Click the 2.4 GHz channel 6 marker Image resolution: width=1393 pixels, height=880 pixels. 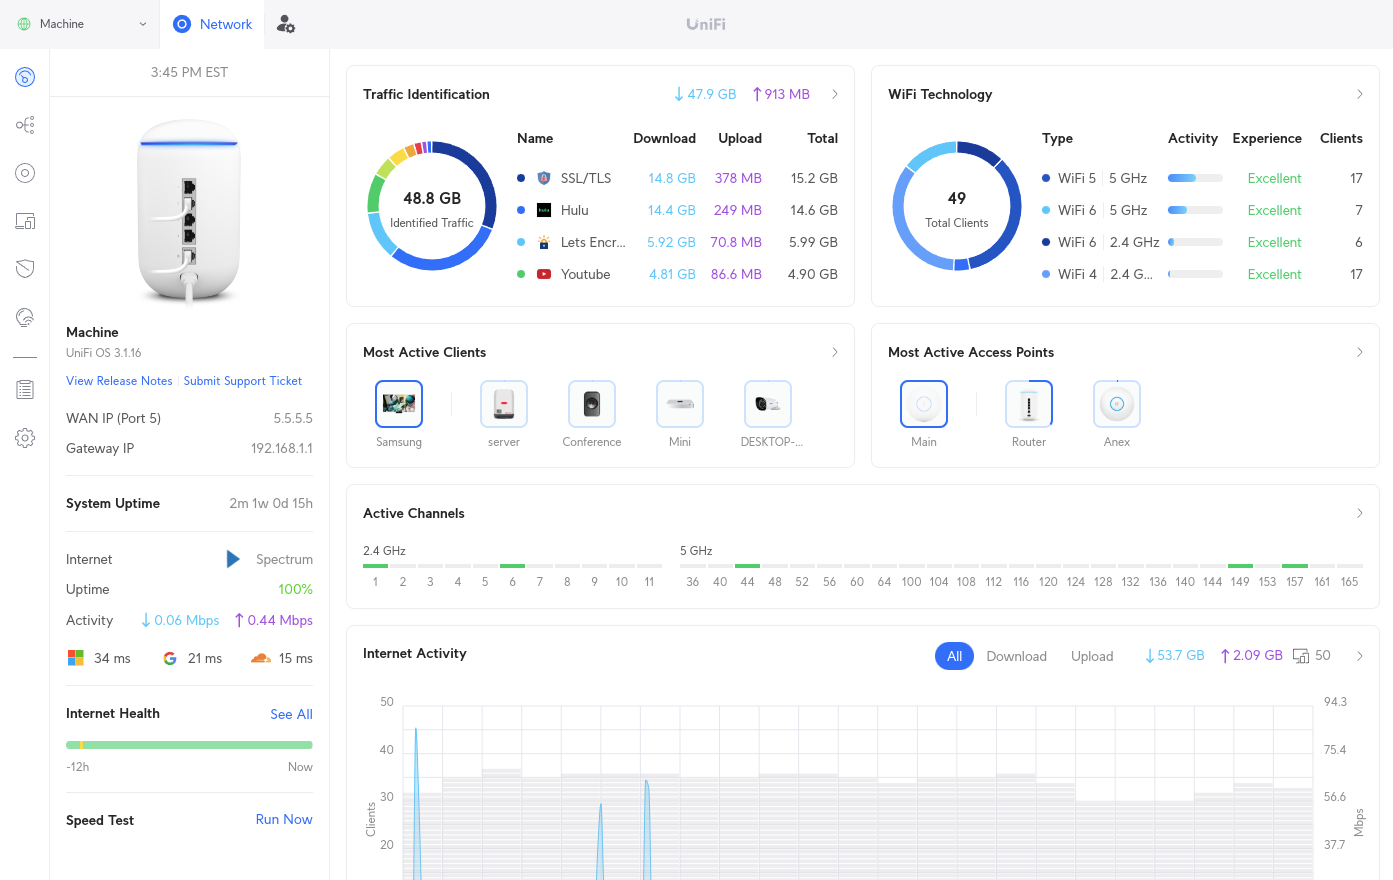[512, 566]
